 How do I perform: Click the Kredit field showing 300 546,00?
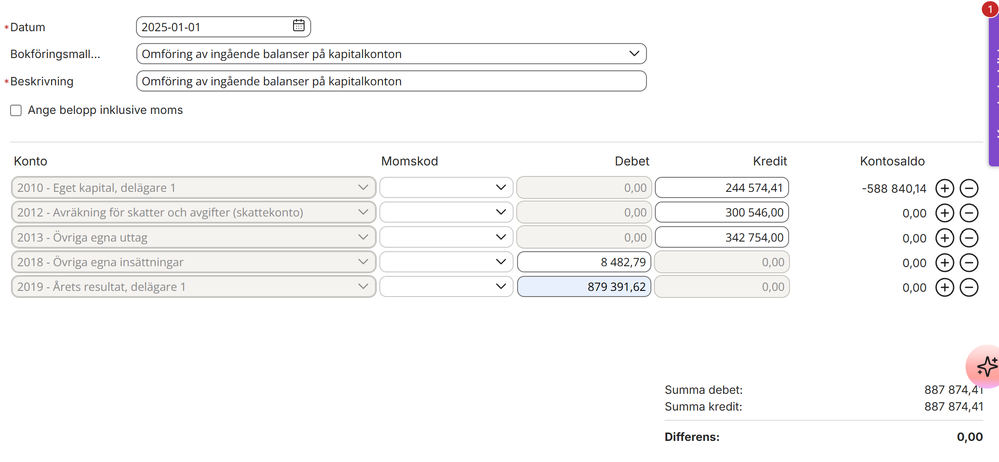[x=722, y=213]
